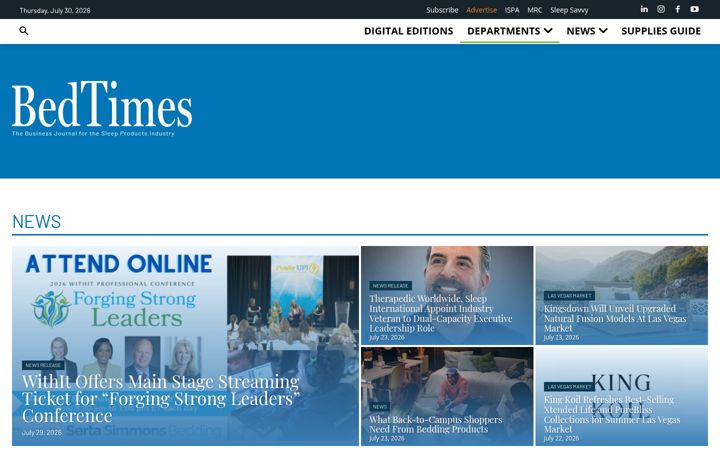Open Digital Editions menu item
This screenshot has width=720, height=450.
(x=409, y=31)
